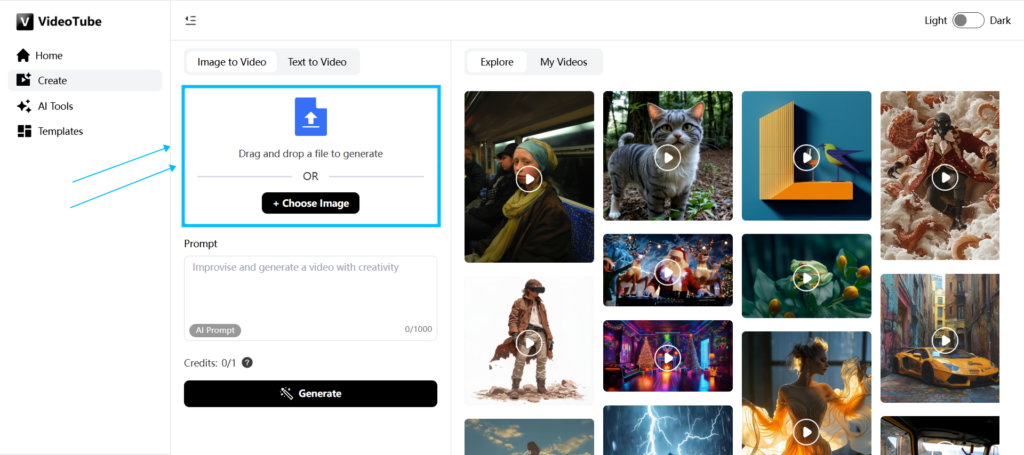Click the Home house icon
The height and width of the screenshot is (455, 1024).
tap(24, 55)
